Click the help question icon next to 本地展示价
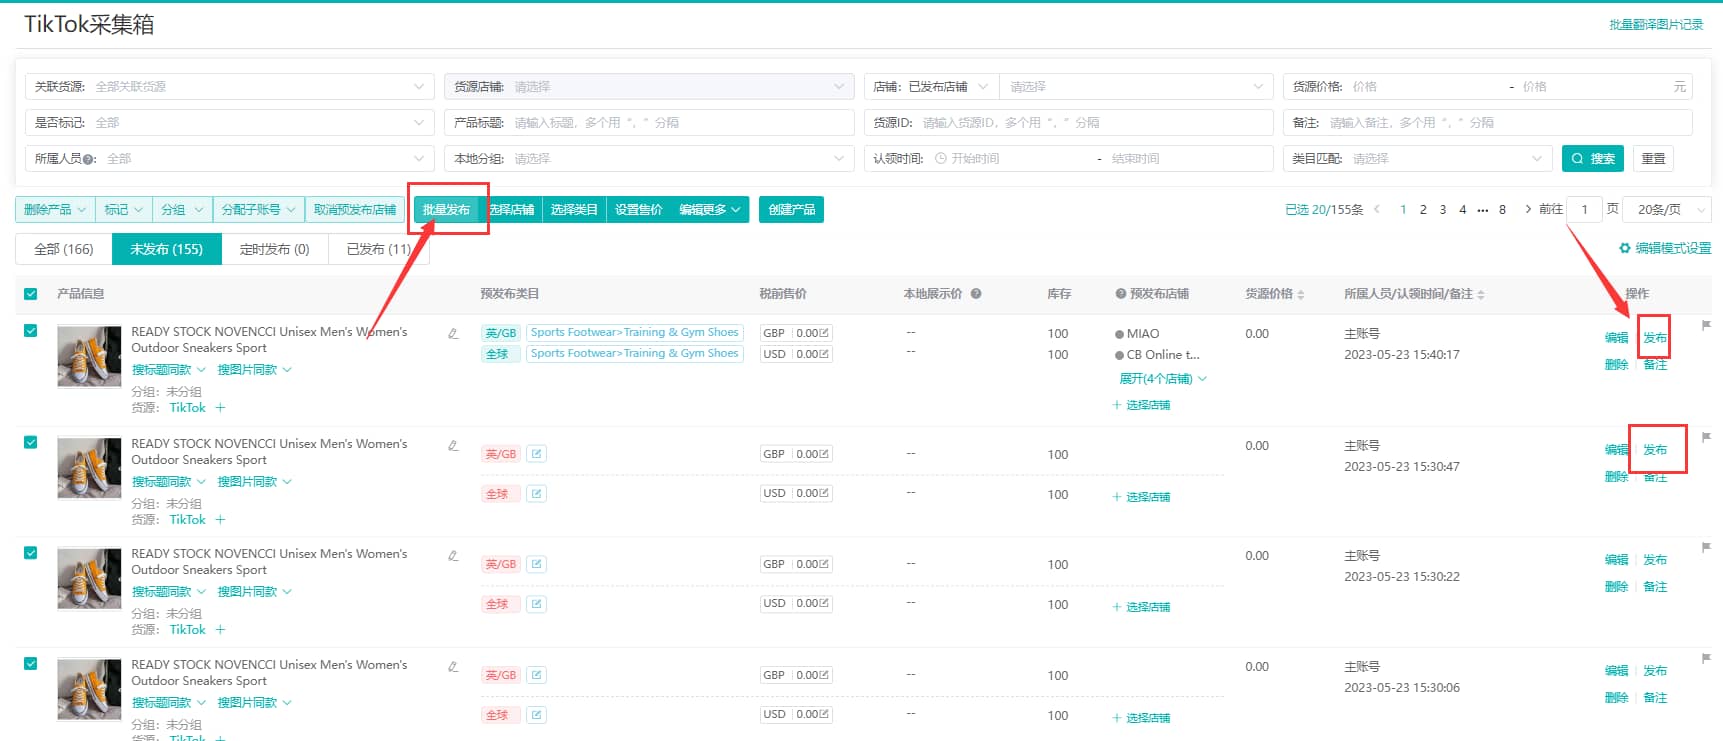 tap(976, 294)
